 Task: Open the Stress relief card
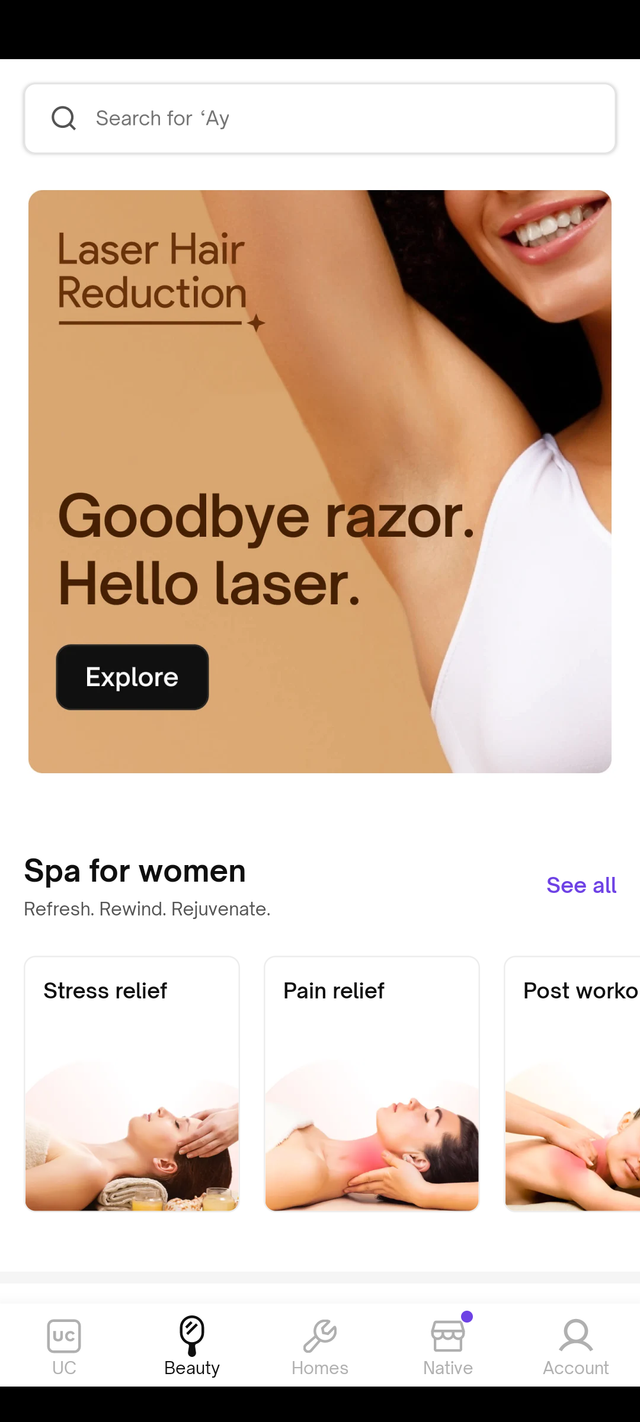[x=132, y=1084]
